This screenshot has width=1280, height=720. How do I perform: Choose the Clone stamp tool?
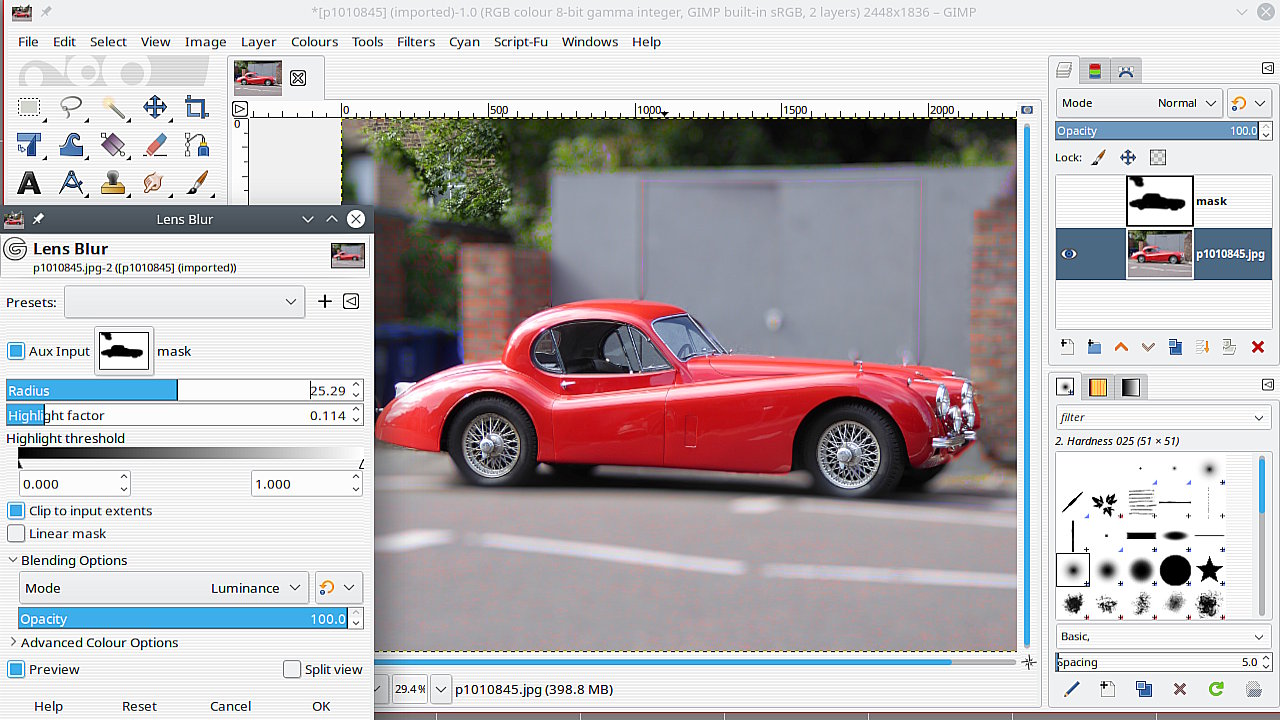click(112, 183)
